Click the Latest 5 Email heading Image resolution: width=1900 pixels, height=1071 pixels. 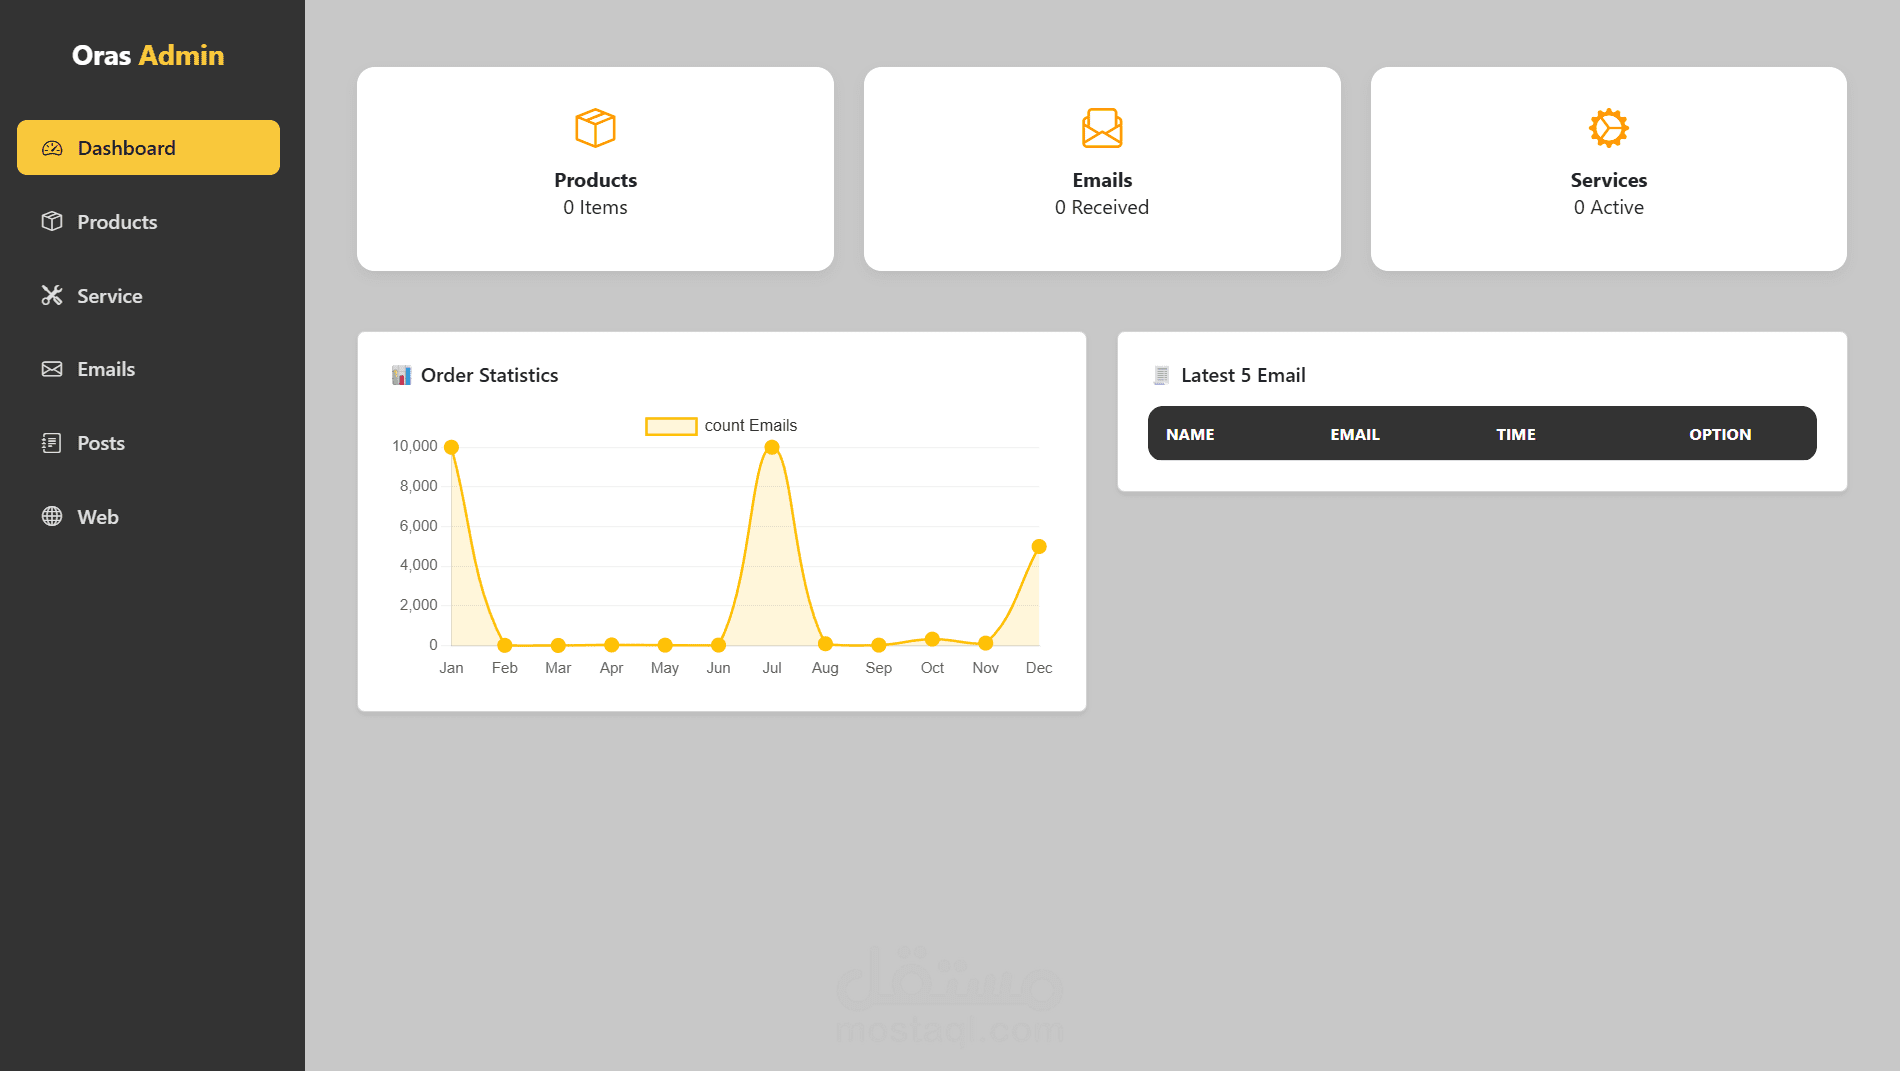point(1243,375)
